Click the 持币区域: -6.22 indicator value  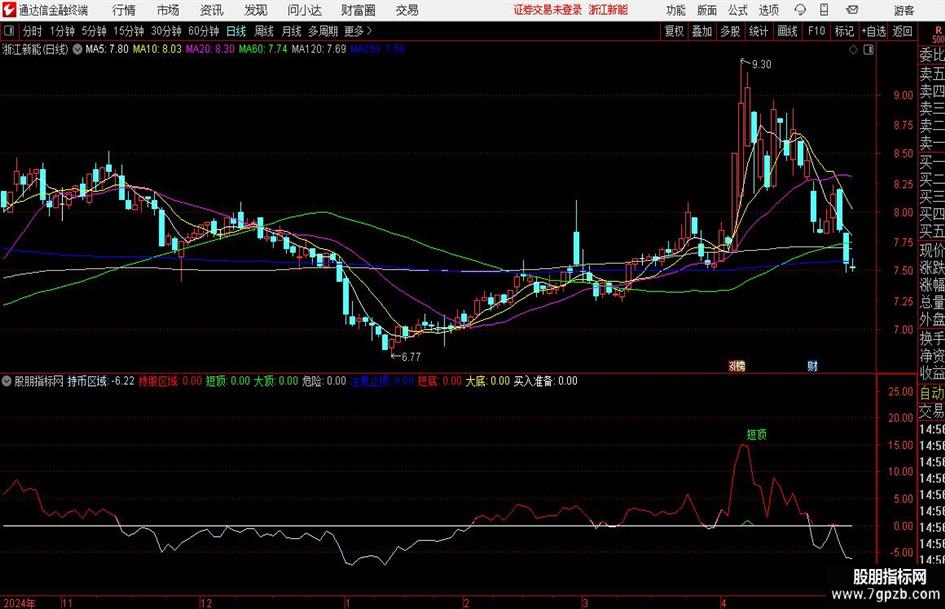click(101, 381)
